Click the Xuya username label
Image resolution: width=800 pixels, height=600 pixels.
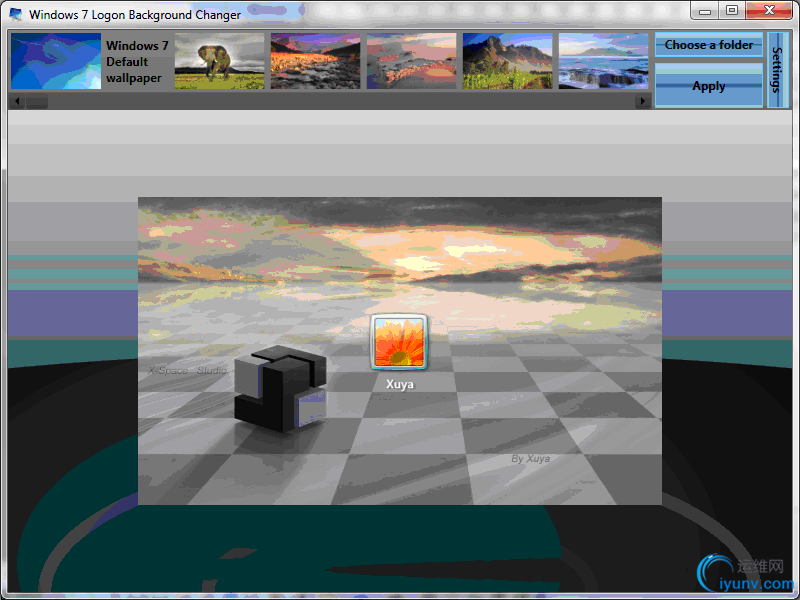[399, 384]
